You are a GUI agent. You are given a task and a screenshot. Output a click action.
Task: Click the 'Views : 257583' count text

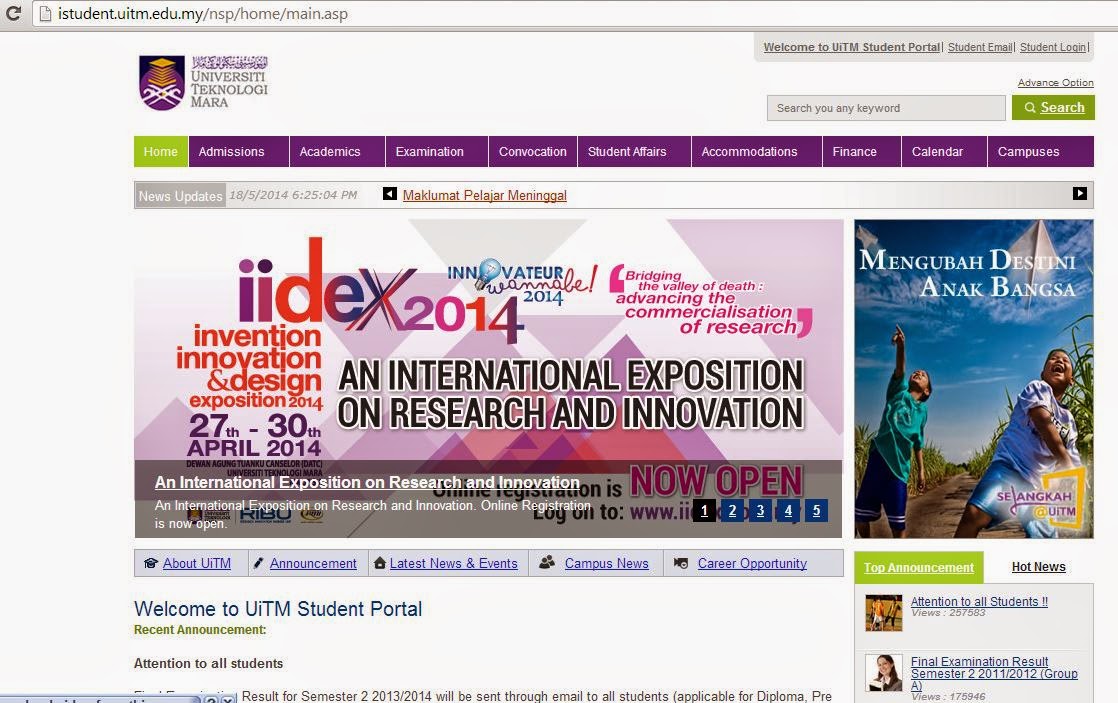tap(948, 612)
